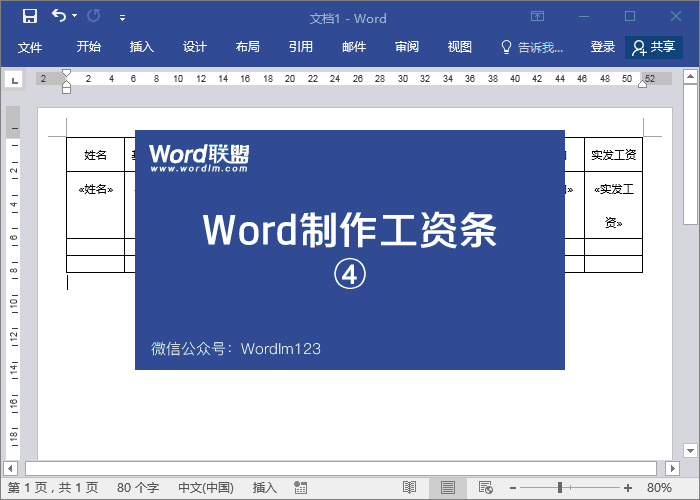Switch to the 设计 ribbon tab
The image size is (700, 500).
point(195,47)
